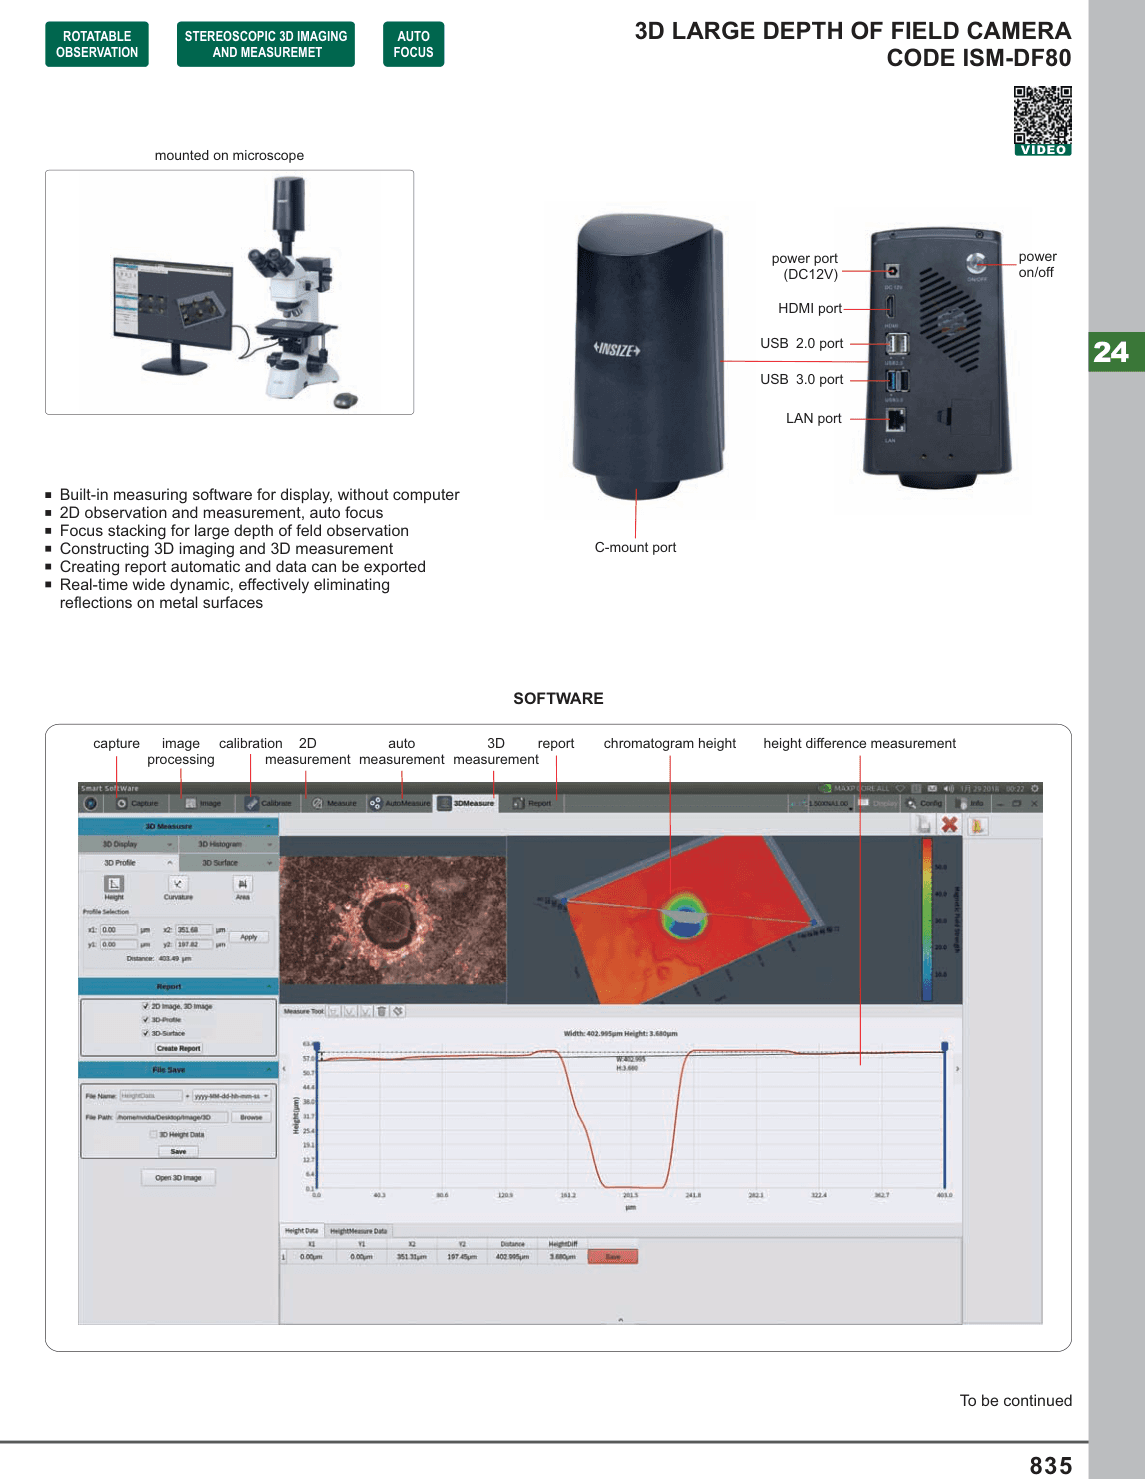The image size is (1145, 1479).
Task: Open the Image tab
Action: 203,803
